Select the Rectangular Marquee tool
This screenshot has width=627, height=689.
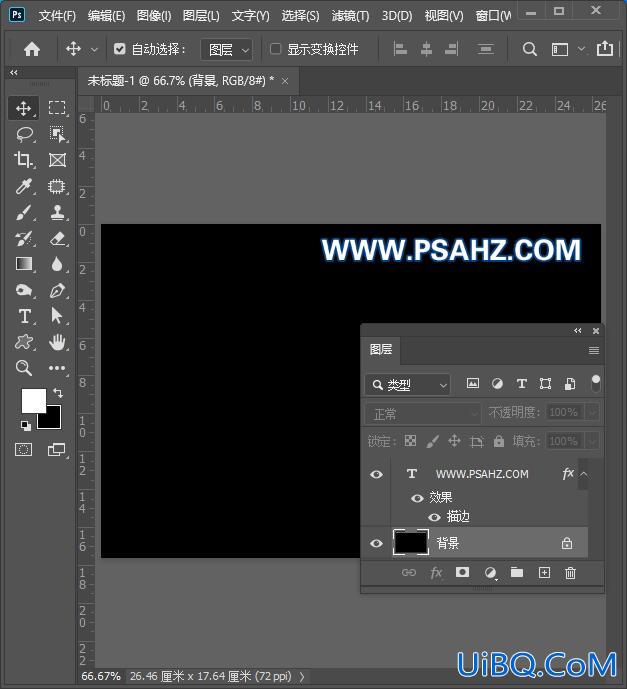click(57, 108)
